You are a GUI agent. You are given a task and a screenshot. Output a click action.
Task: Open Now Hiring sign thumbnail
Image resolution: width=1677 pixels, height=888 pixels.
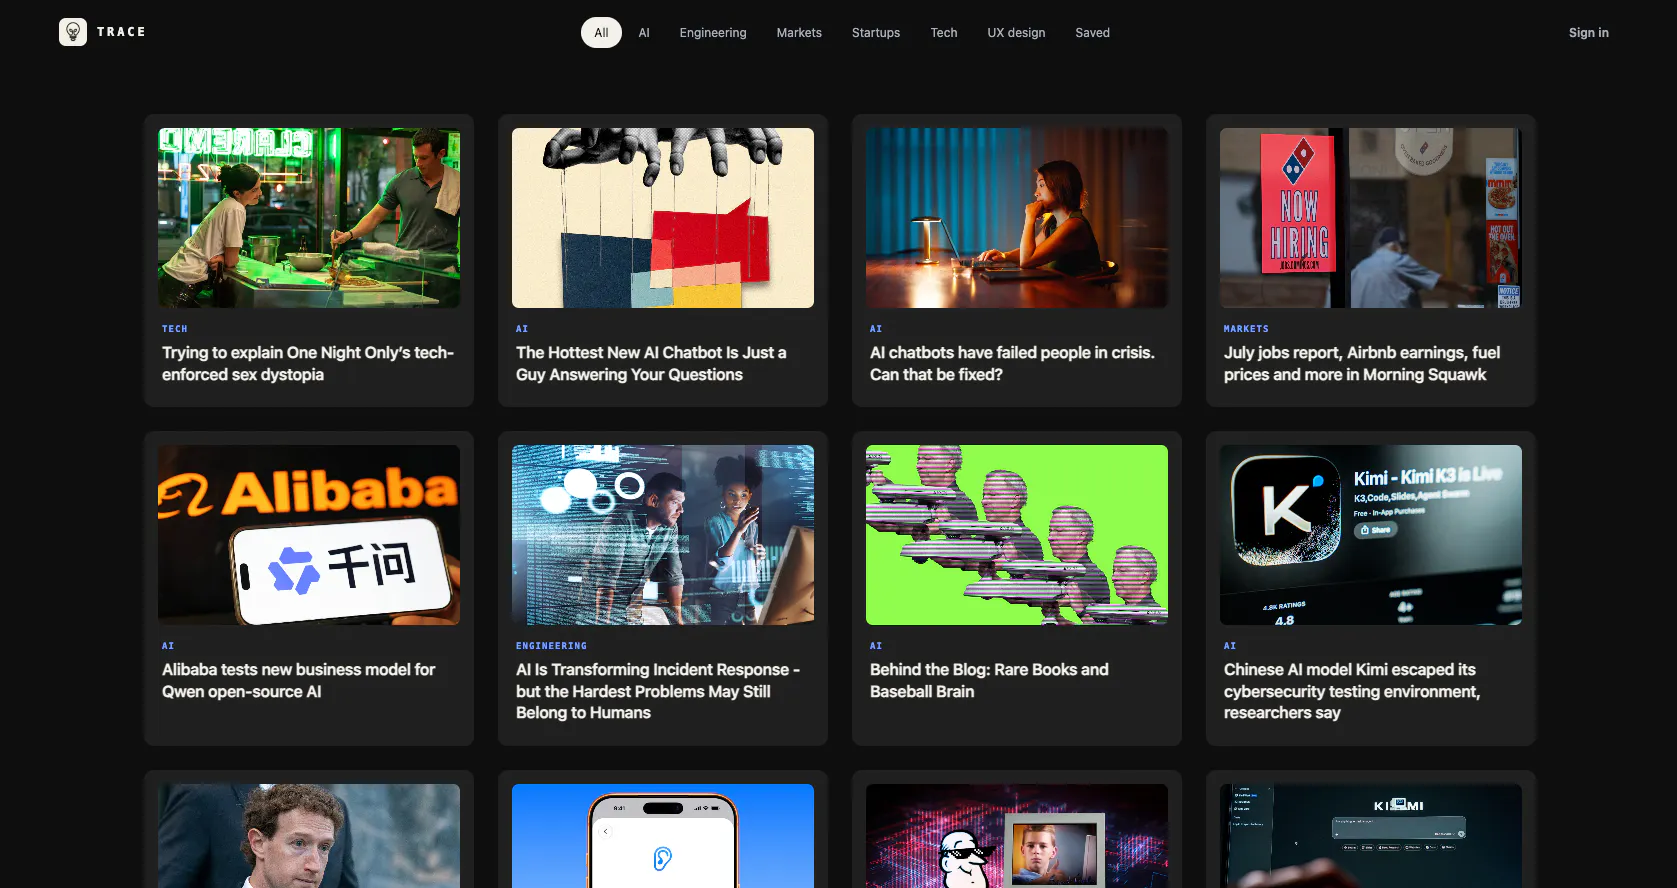click(1371, 218)
